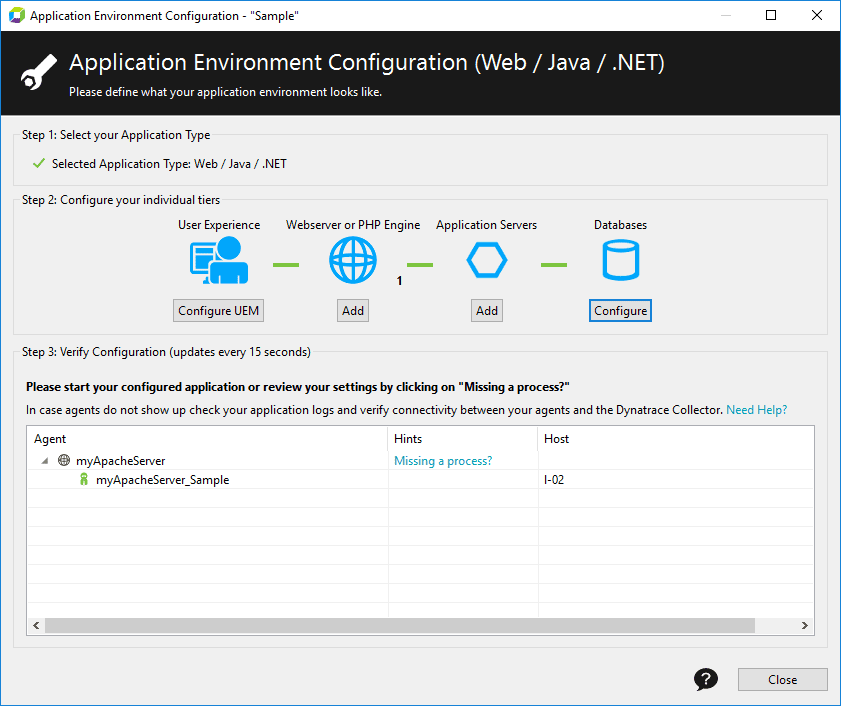The width and height of the screenshot is (841, 706).
Task: Click the Host column header
Action: pos(676,439)
